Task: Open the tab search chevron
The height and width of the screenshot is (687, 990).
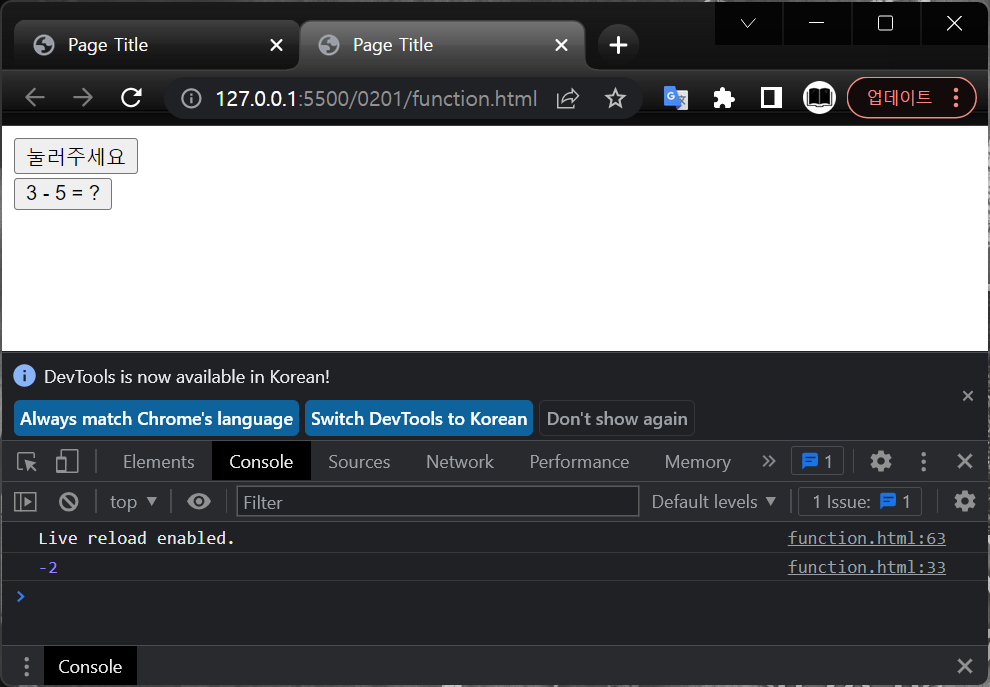Action: tap(748, 23)
